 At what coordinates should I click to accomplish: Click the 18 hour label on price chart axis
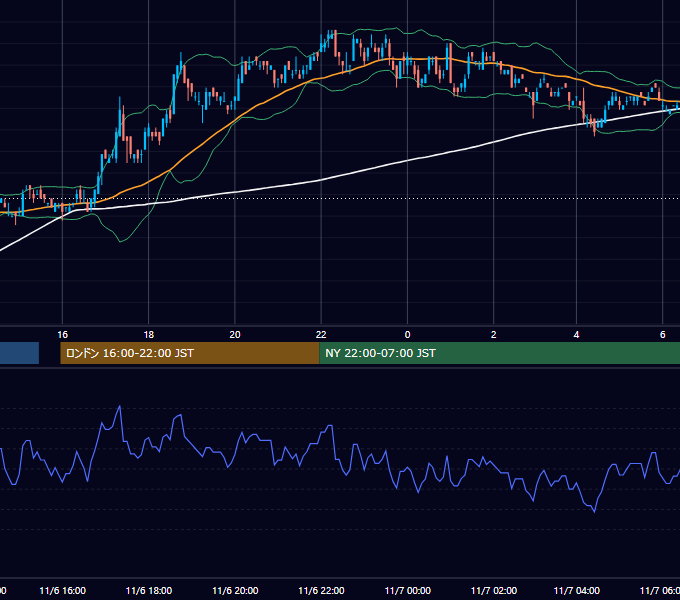coord(149,335)
